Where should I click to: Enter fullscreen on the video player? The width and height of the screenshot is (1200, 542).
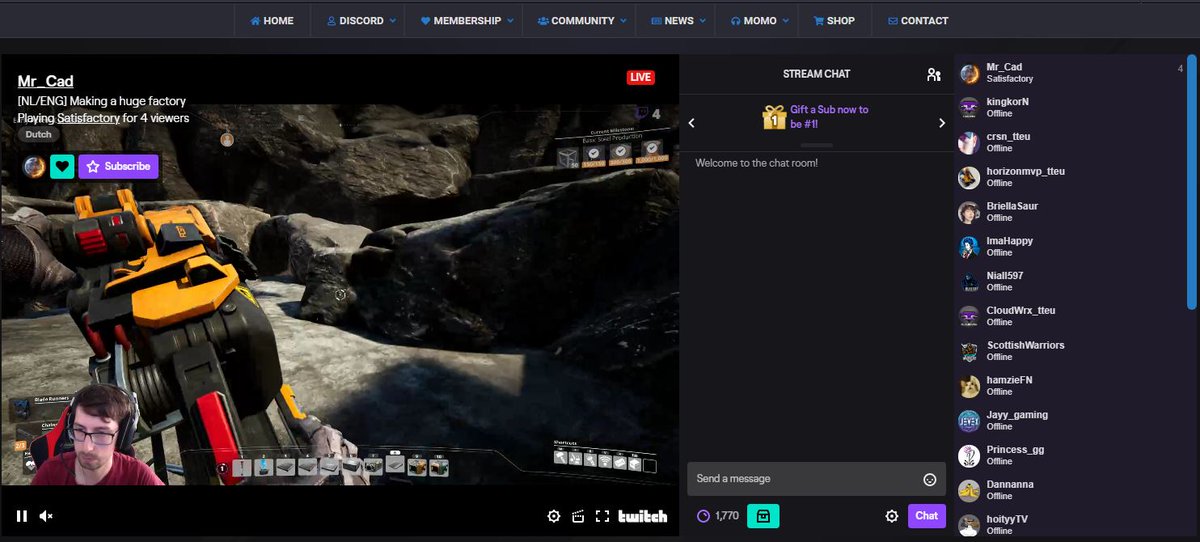tap(602, 516)
